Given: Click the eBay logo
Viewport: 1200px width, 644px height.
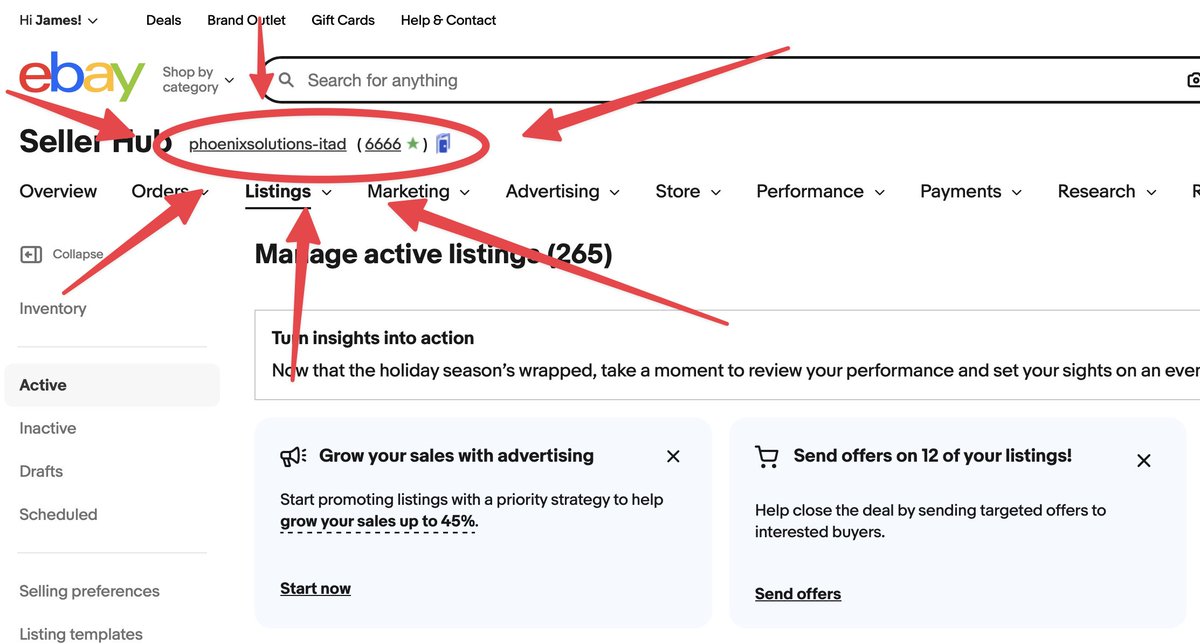Looking at the screenshot, I should (82, 77).
